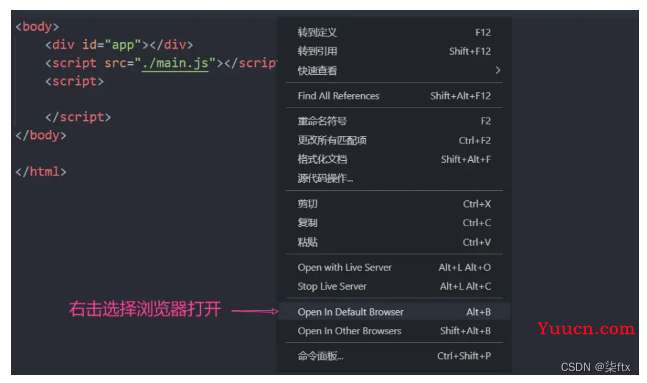
Task: Click 粘贴 menu item
Action: click(394, 242)
